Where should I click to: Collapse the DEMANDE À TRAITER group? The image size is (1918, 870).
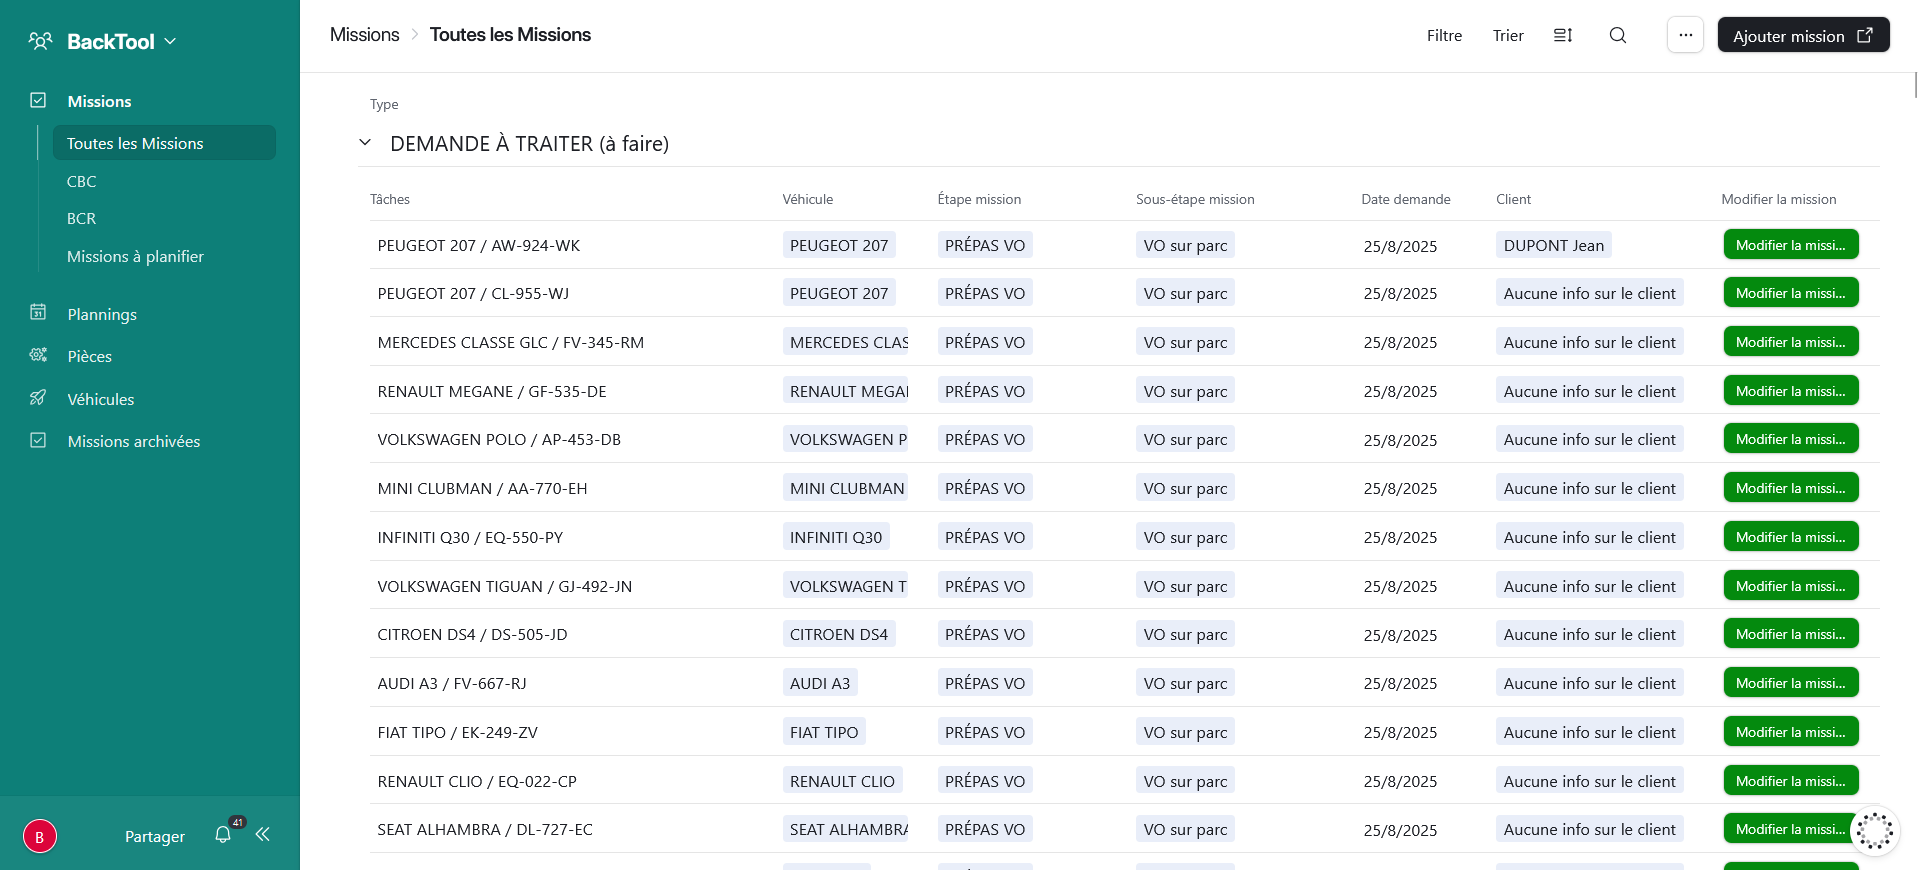point(365,143)
